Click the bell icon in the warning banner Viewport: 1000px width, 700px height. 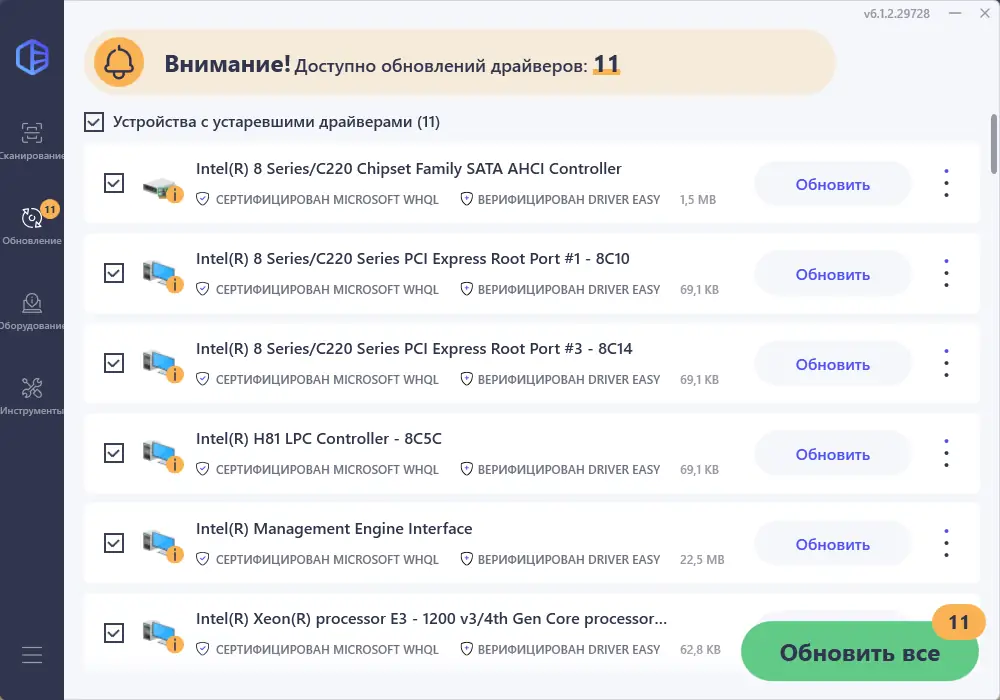click(120, 63)
